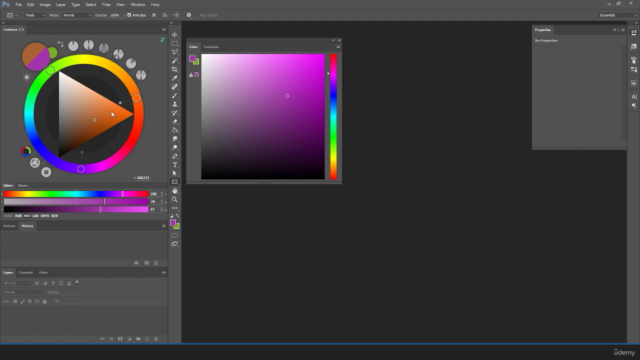
Task: Open the Color panel flyout menu
Action: pyautogui.click(x=338, y=47)
